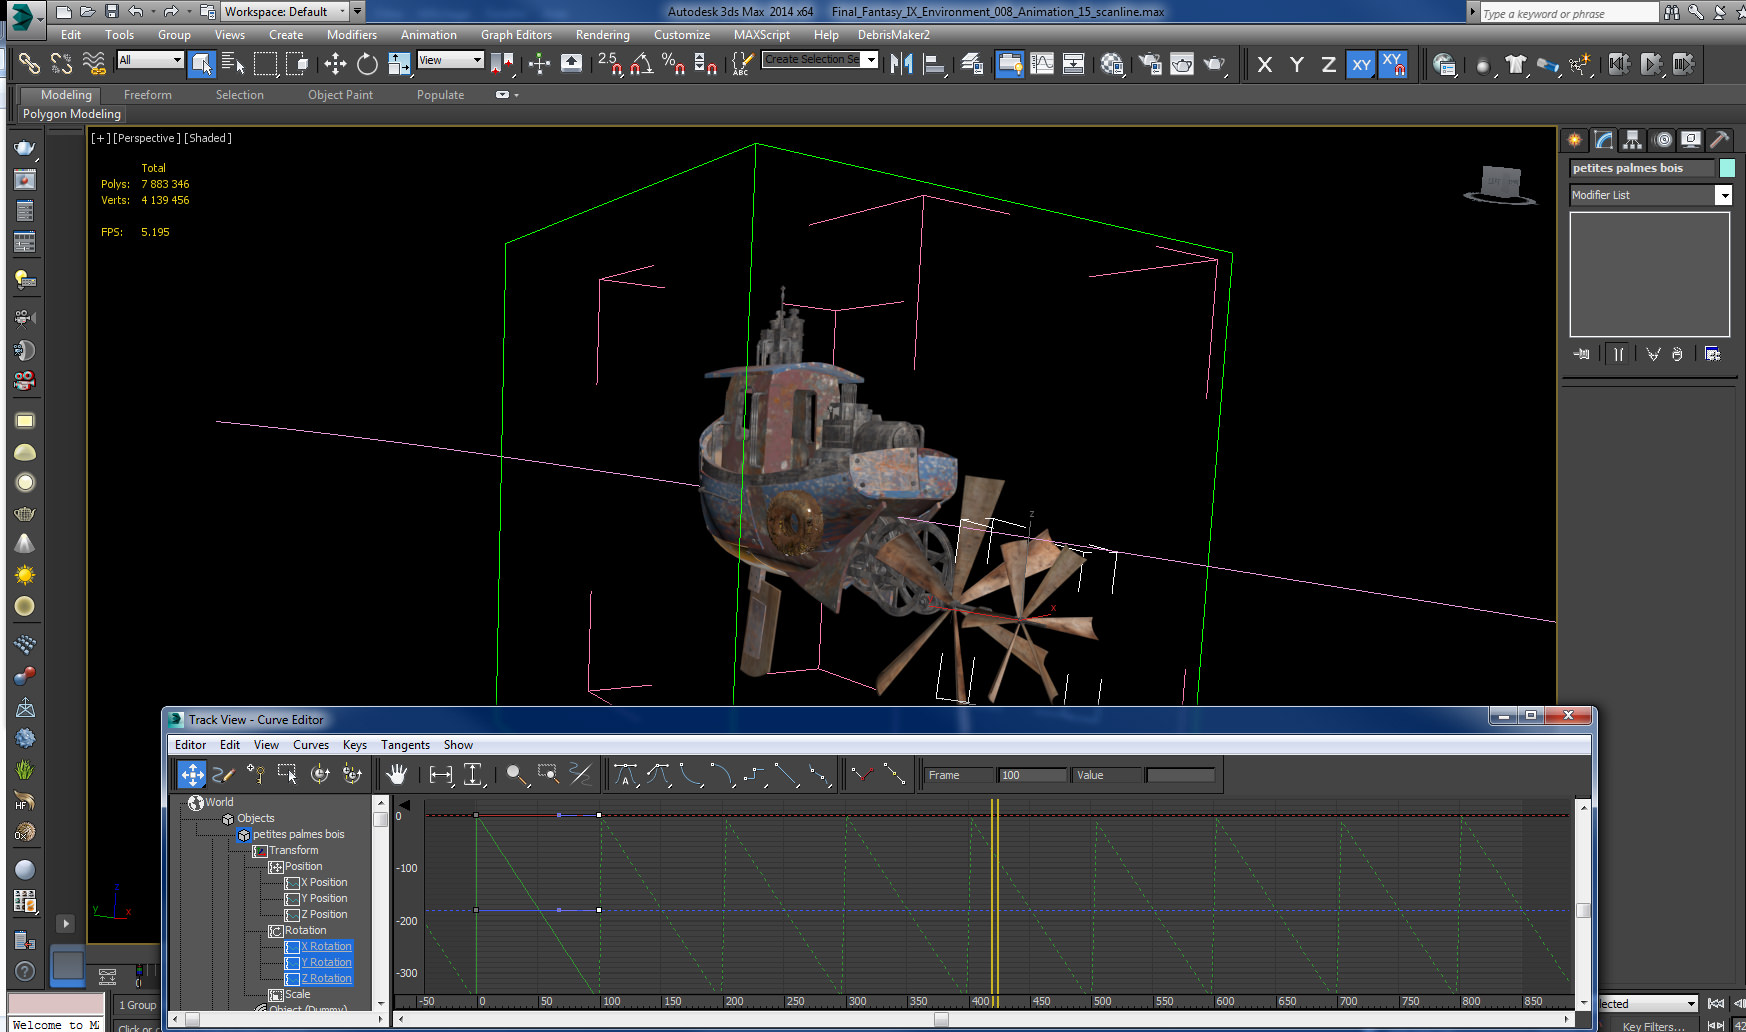
Task: Open the View reference coordinate dropdown
Action: 451,60
